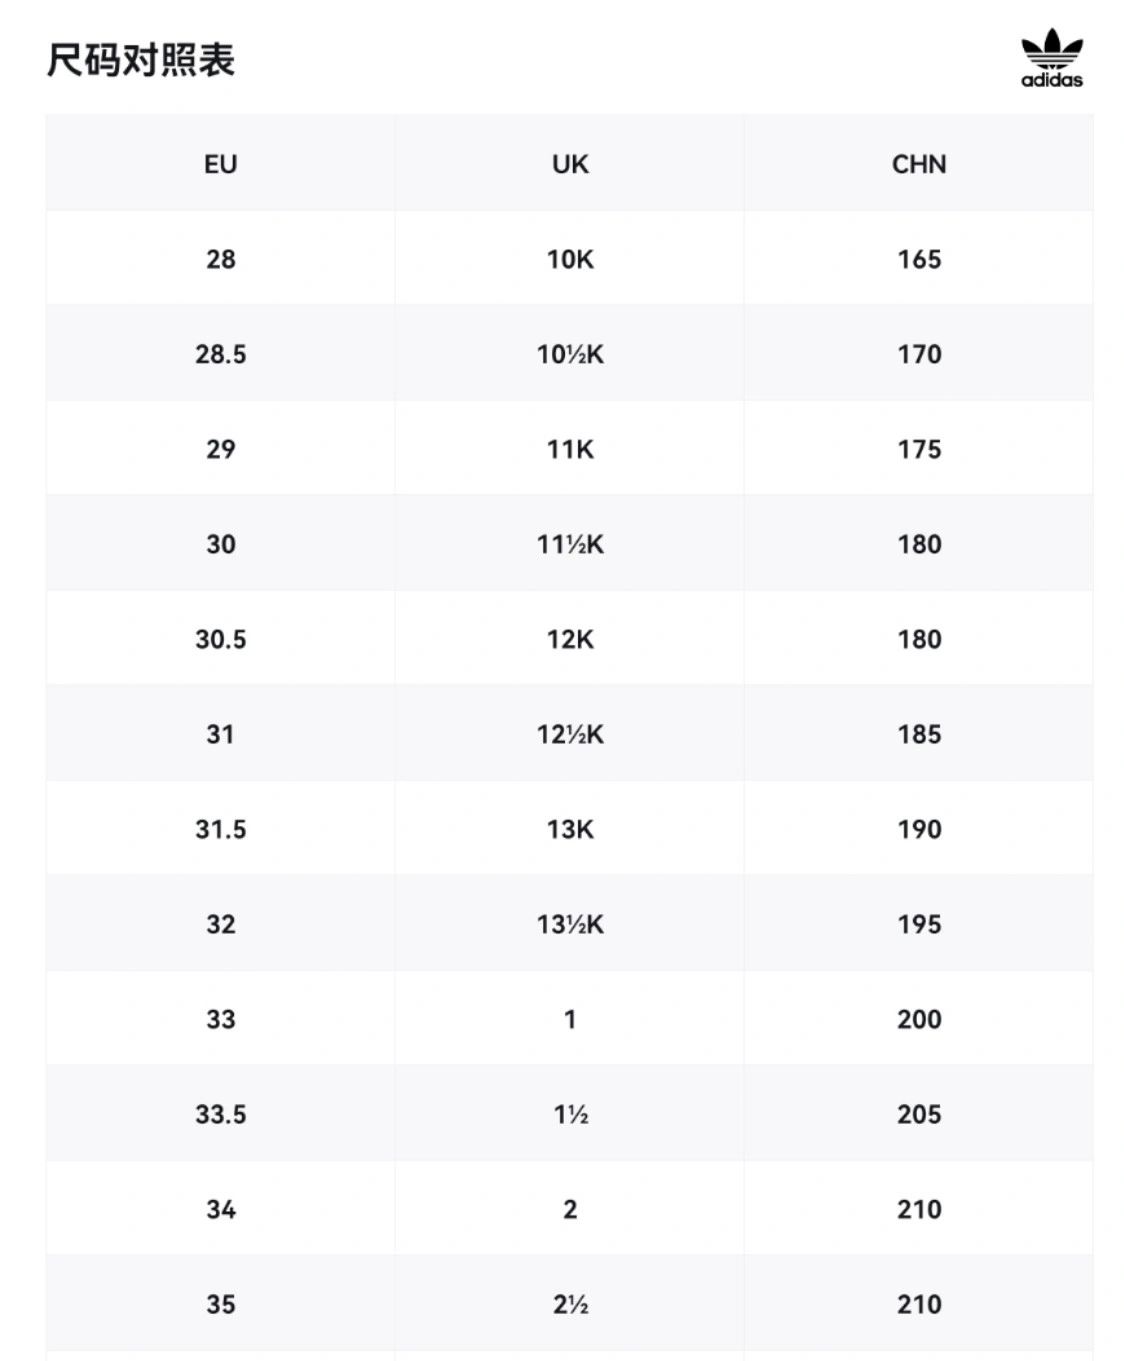
Task: Click the adidas trefoil logo
Action: [x=1051, y=59]
